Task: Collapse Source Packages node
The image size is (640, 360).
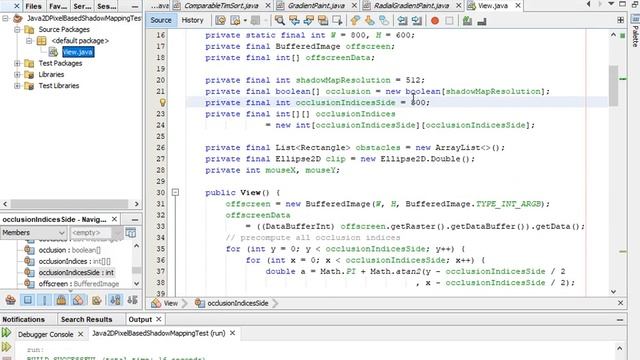Action: (x=17, y=29)
